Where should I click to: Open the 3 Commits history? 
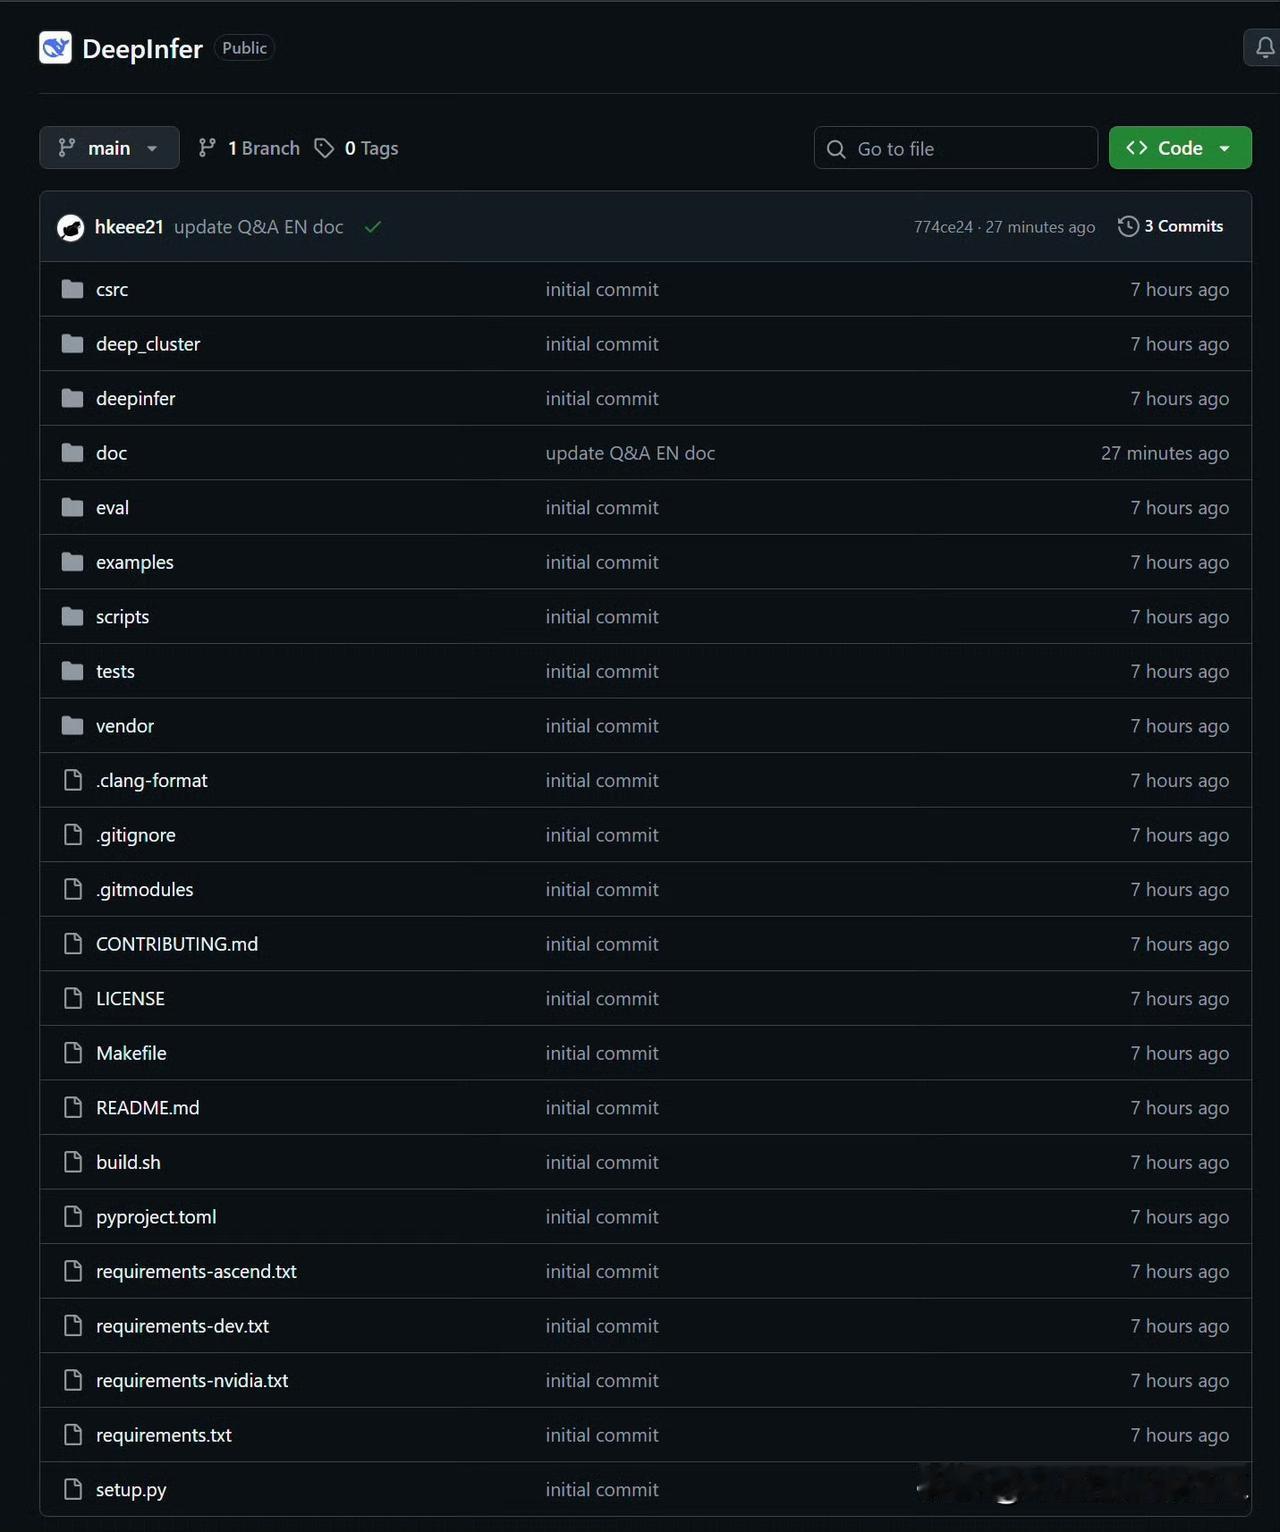pos(1171,226)
